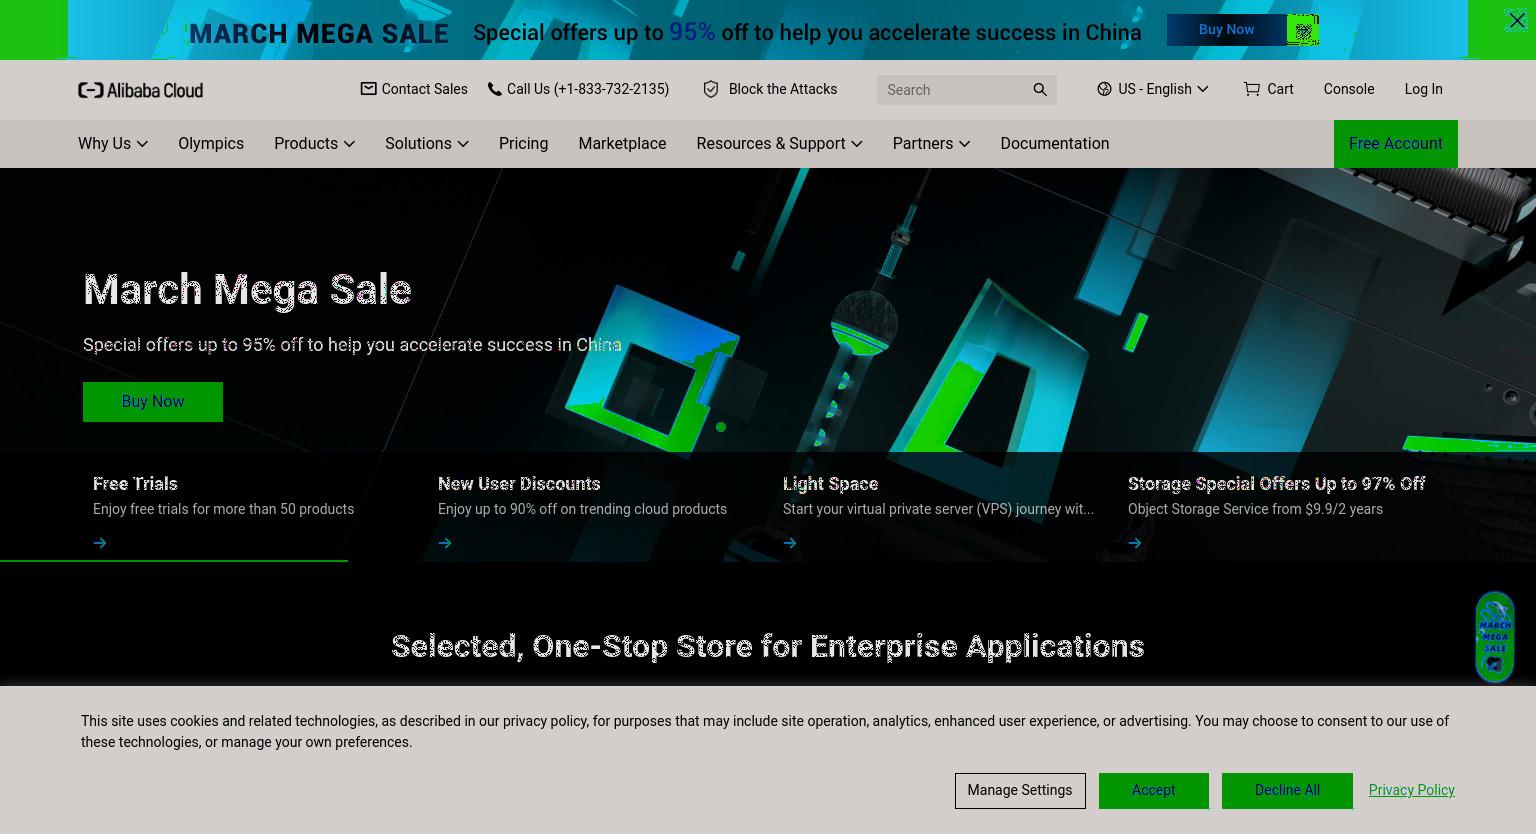
Task: Focus the Search input field
Action: (955, 90)
